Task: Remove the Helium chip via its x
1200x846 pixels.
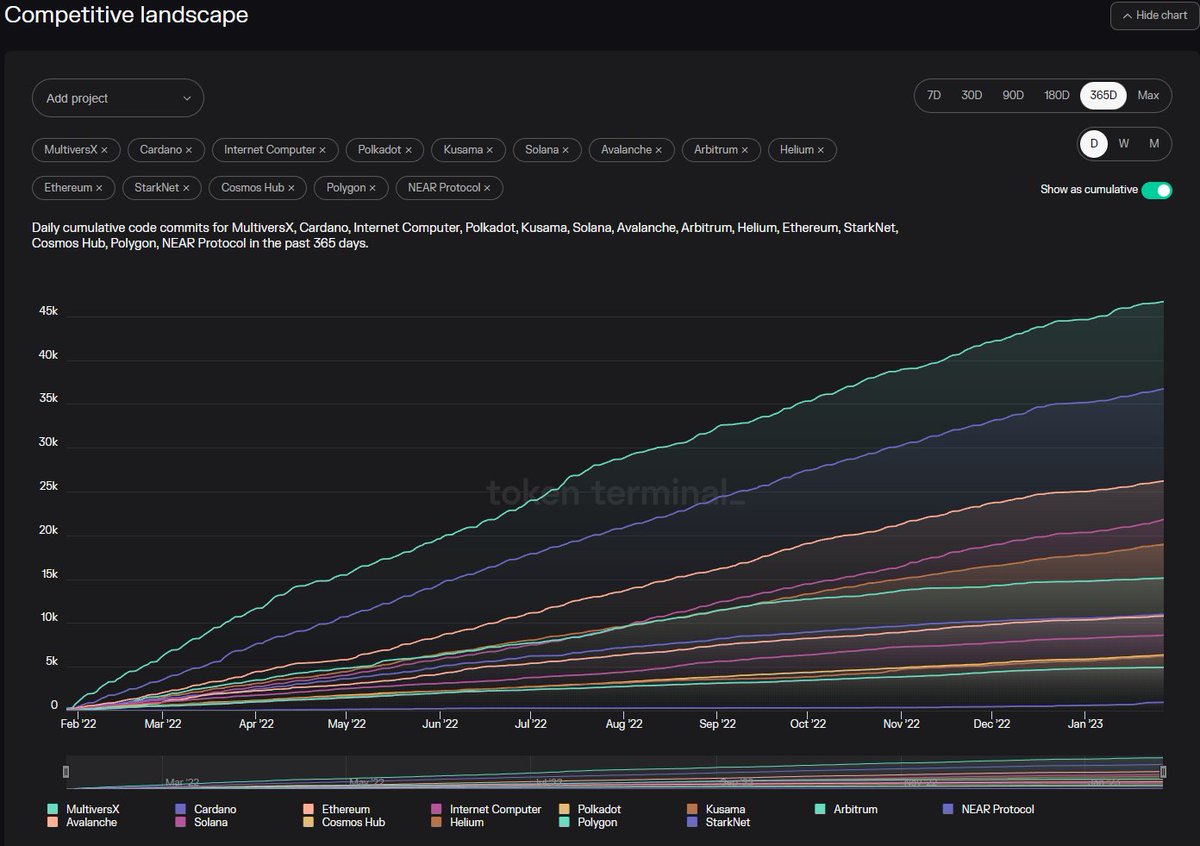Action: pyautogui.click(x=821, y=150)
